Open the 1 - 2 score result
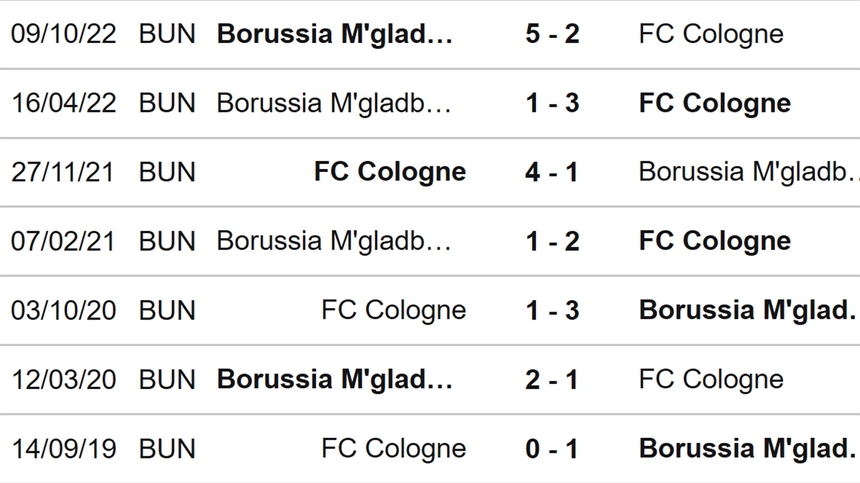This screenshot has width=860, height=483. point(552,241)
